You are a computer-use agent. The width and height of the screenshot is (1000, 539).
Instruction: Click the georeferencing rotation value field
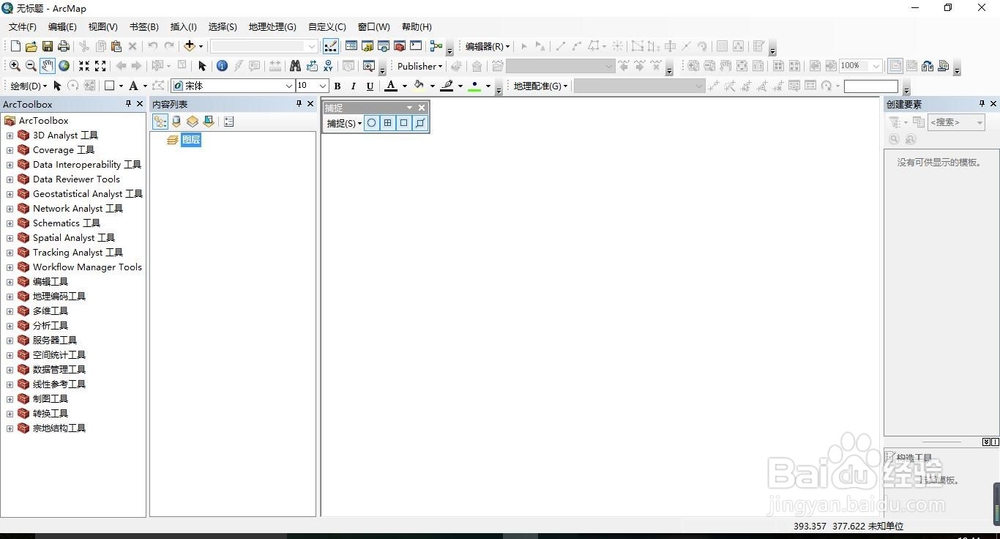(871, 85)
